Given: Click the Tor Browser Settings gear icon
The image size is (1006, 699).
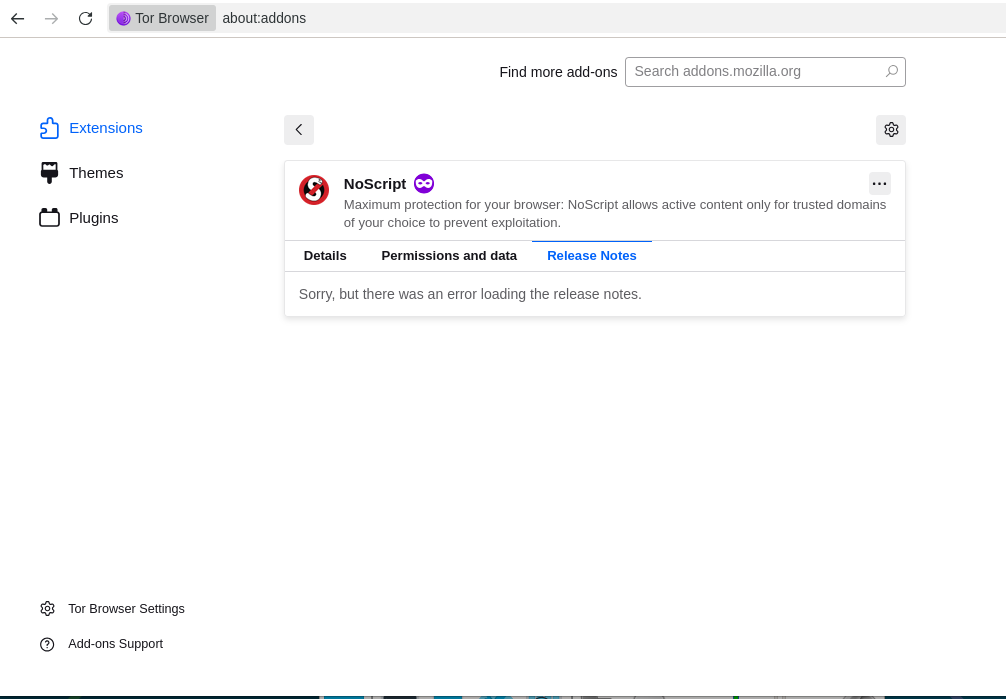Looking at the screenshot, I should point(47,608).
